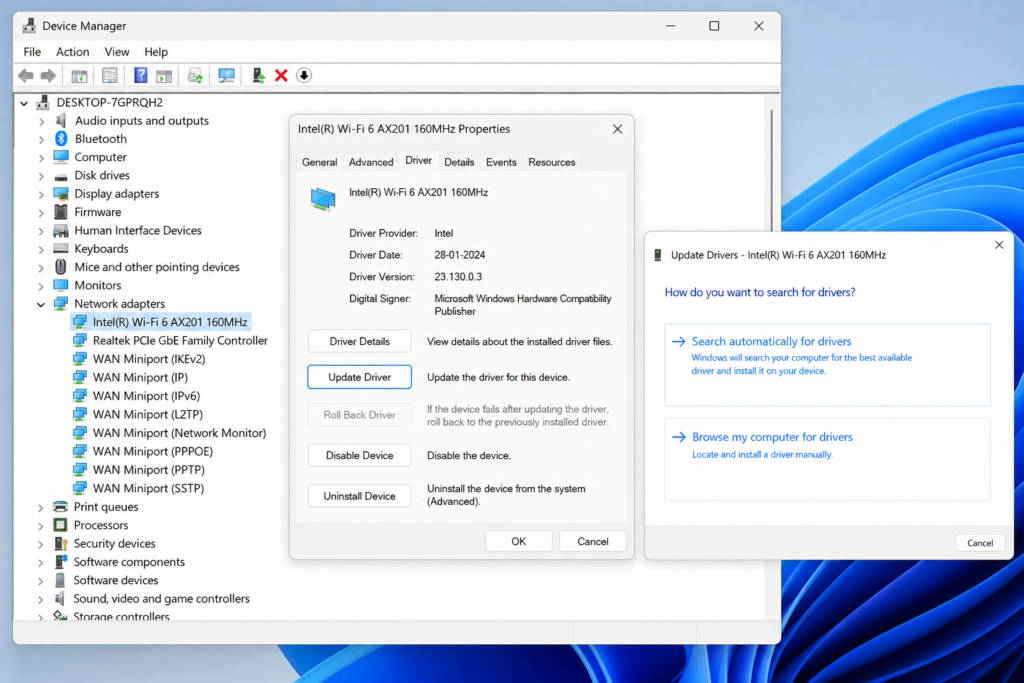Click the Update Driver button
1024x683 pixels.
coord(359,377)
